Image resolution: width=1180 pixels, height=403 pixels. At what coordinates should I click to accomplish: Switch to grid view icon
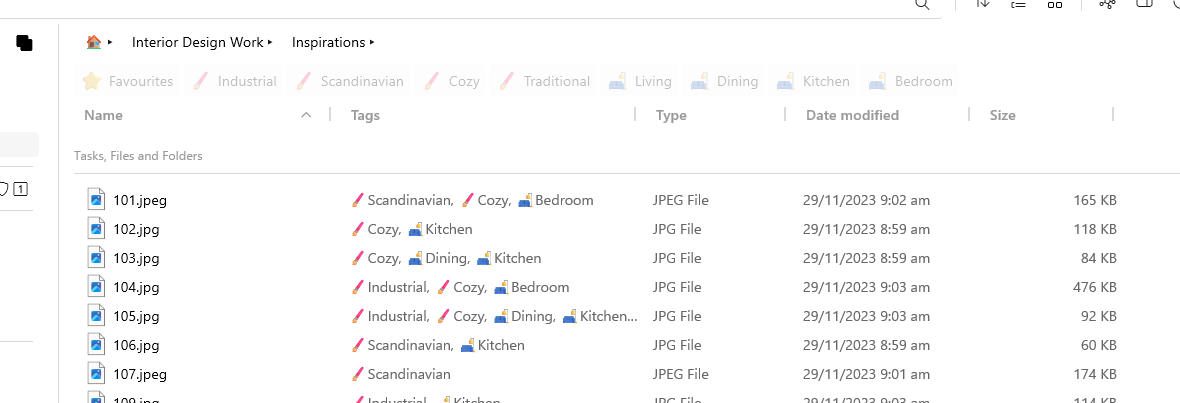tap(1054, 5)
